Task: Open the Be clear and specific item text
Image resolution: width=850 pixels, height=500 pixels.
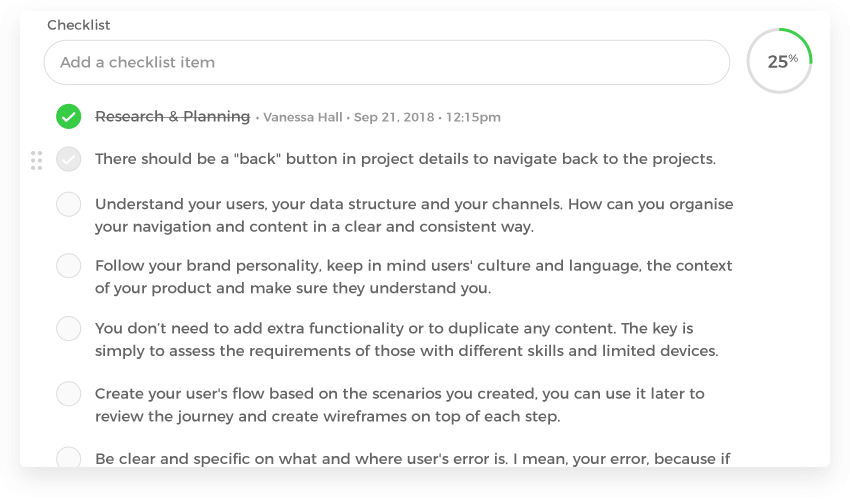Action: coord(412,459)
